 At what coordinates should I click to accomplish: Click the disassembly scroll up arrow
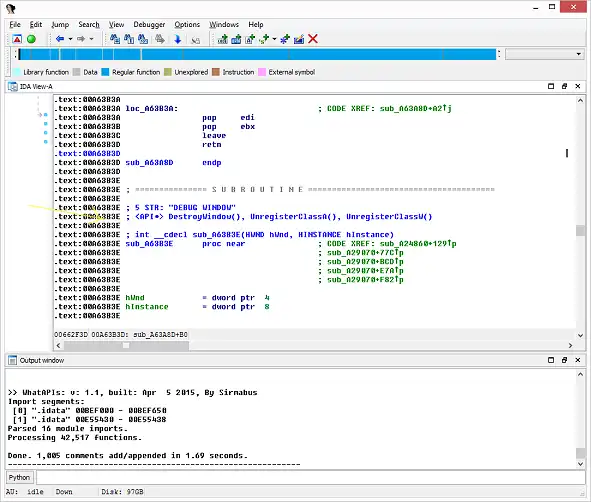coord(580,100)
